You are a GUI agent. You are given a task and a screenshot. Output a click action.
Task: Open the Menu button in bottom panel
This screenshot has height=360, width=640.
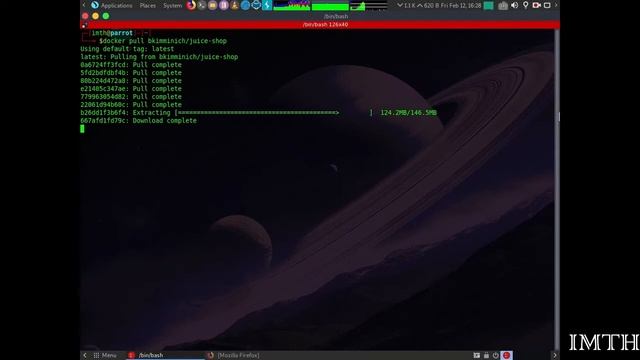(x=105, y=356)
